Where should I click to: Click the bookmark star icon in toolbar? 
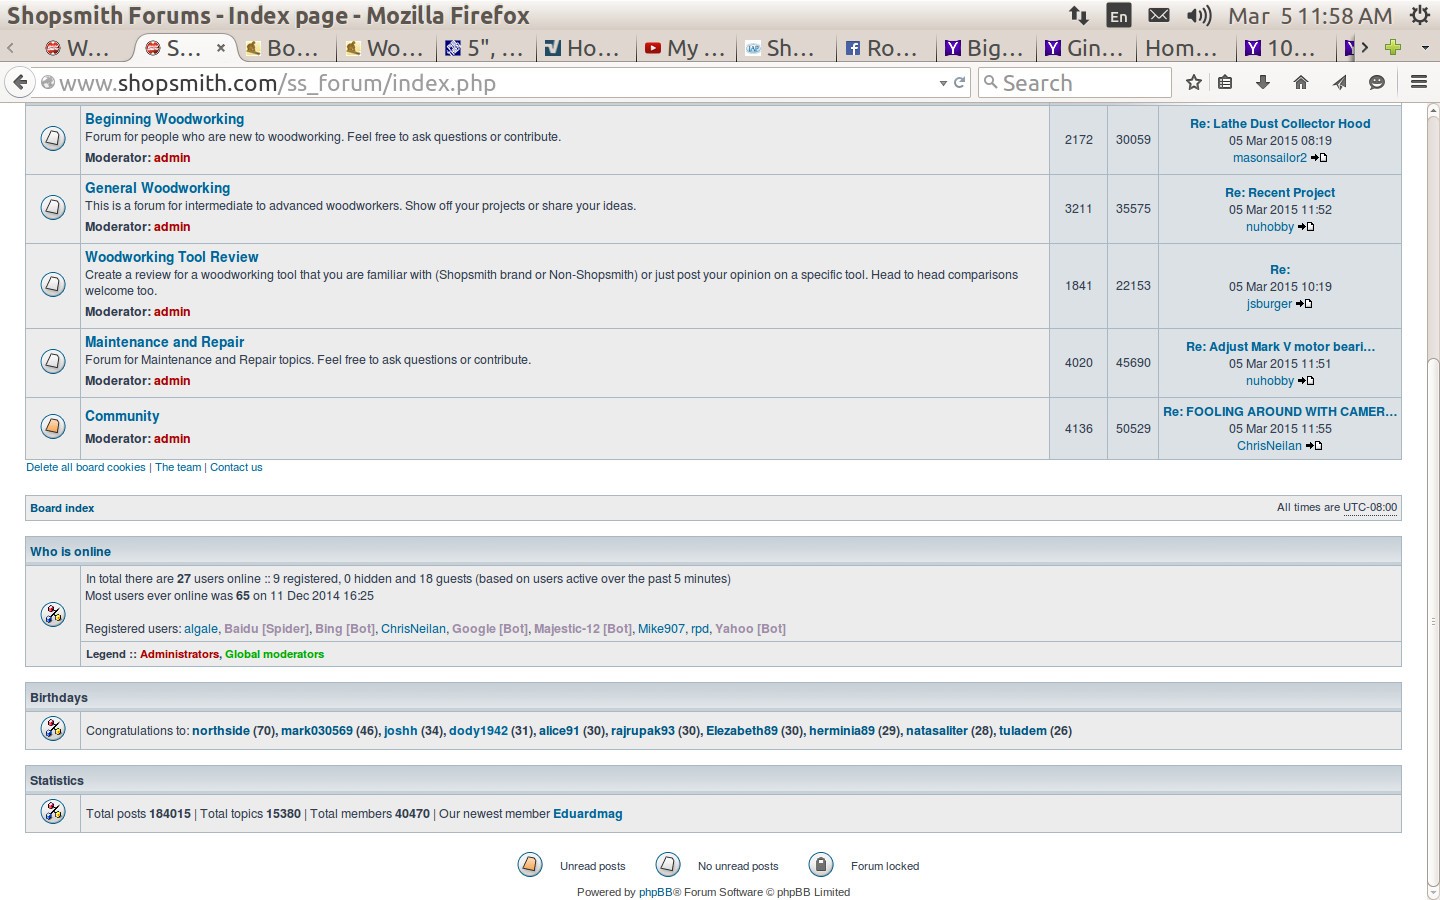[x=1193, y=83]
